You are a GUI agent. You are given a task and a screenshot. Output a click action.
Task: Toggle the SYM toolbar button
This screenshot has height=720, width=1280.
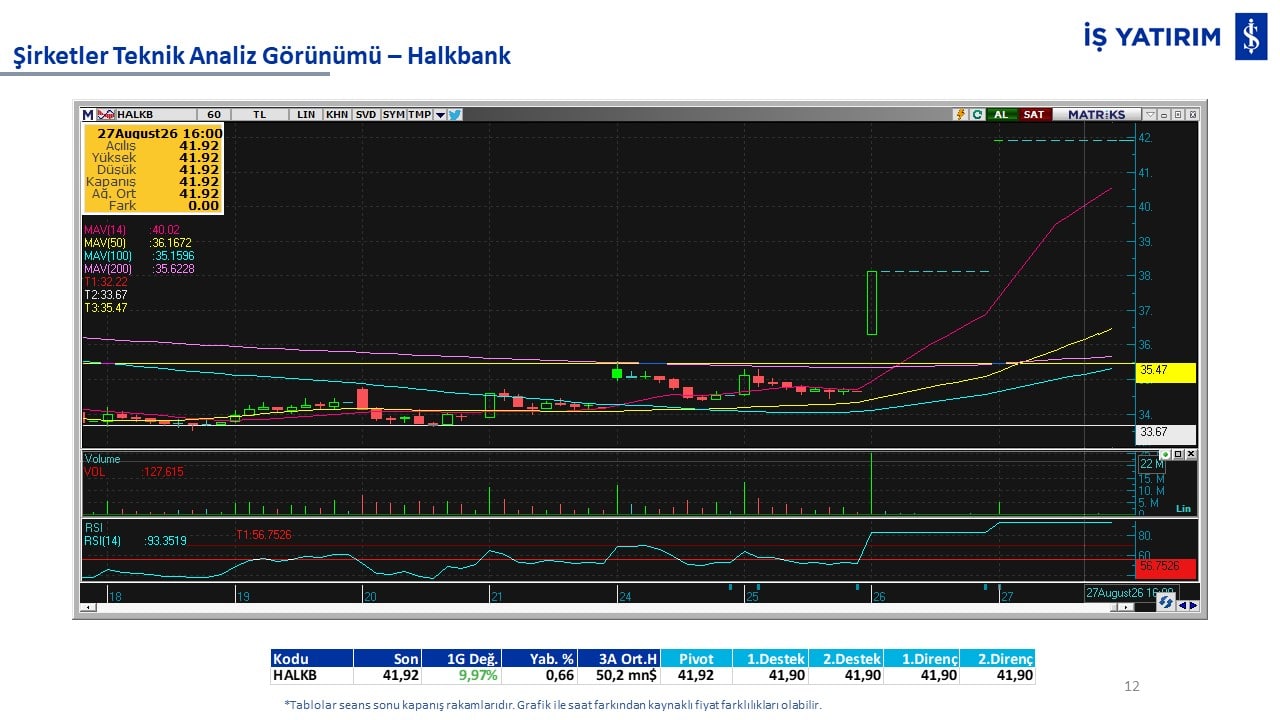pos(393,114)
